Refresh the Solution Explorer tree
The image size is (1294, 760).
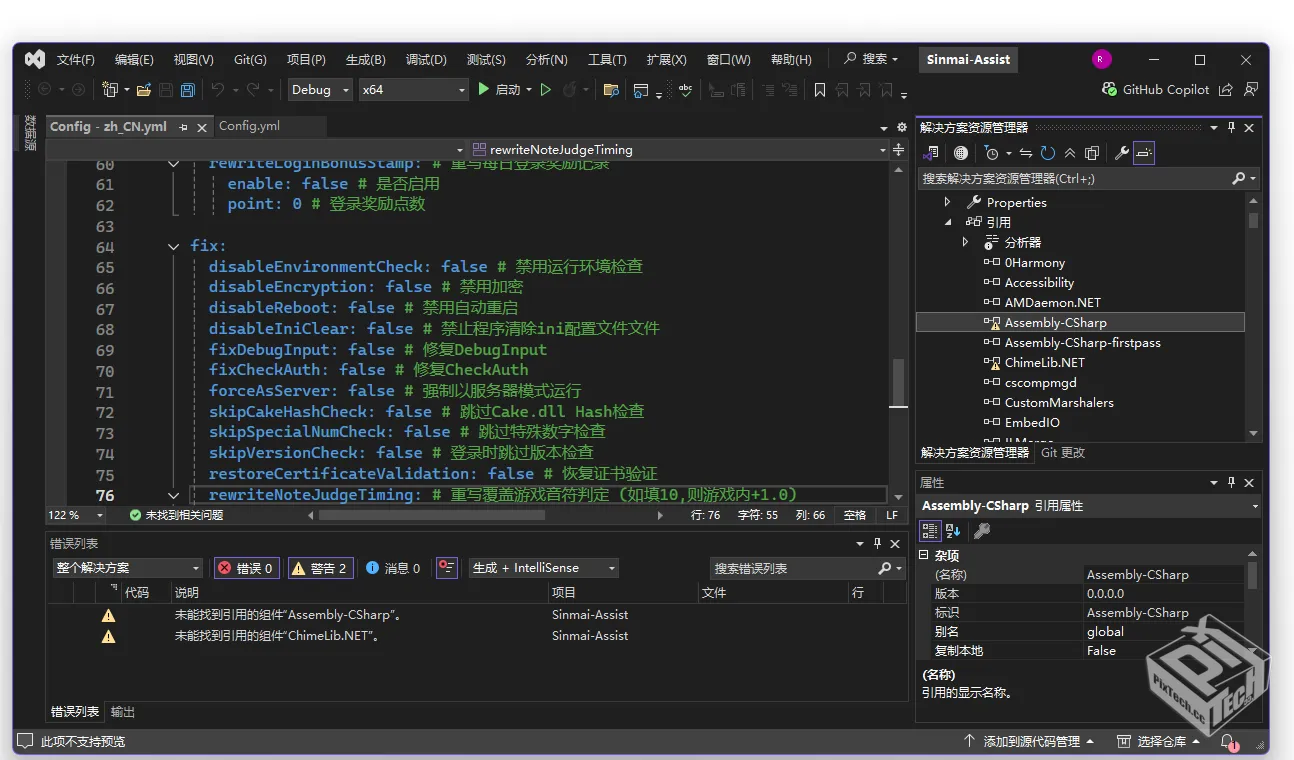click(x=1047, y=153)
